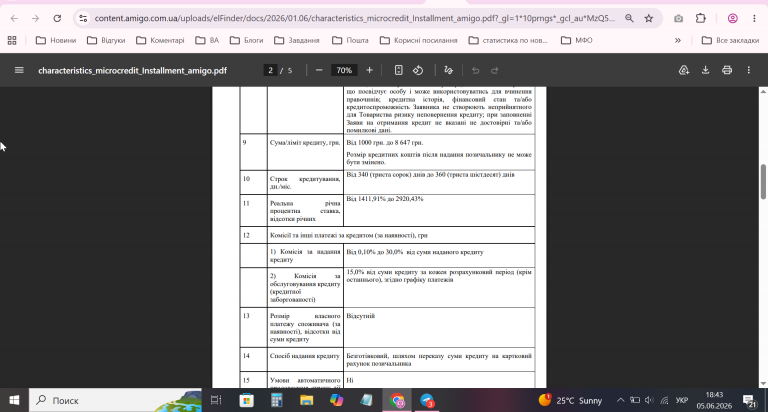This screenshot has height=412, width=768.
Task: Open File Explorer from the taskbar
Action: [307, 400]
